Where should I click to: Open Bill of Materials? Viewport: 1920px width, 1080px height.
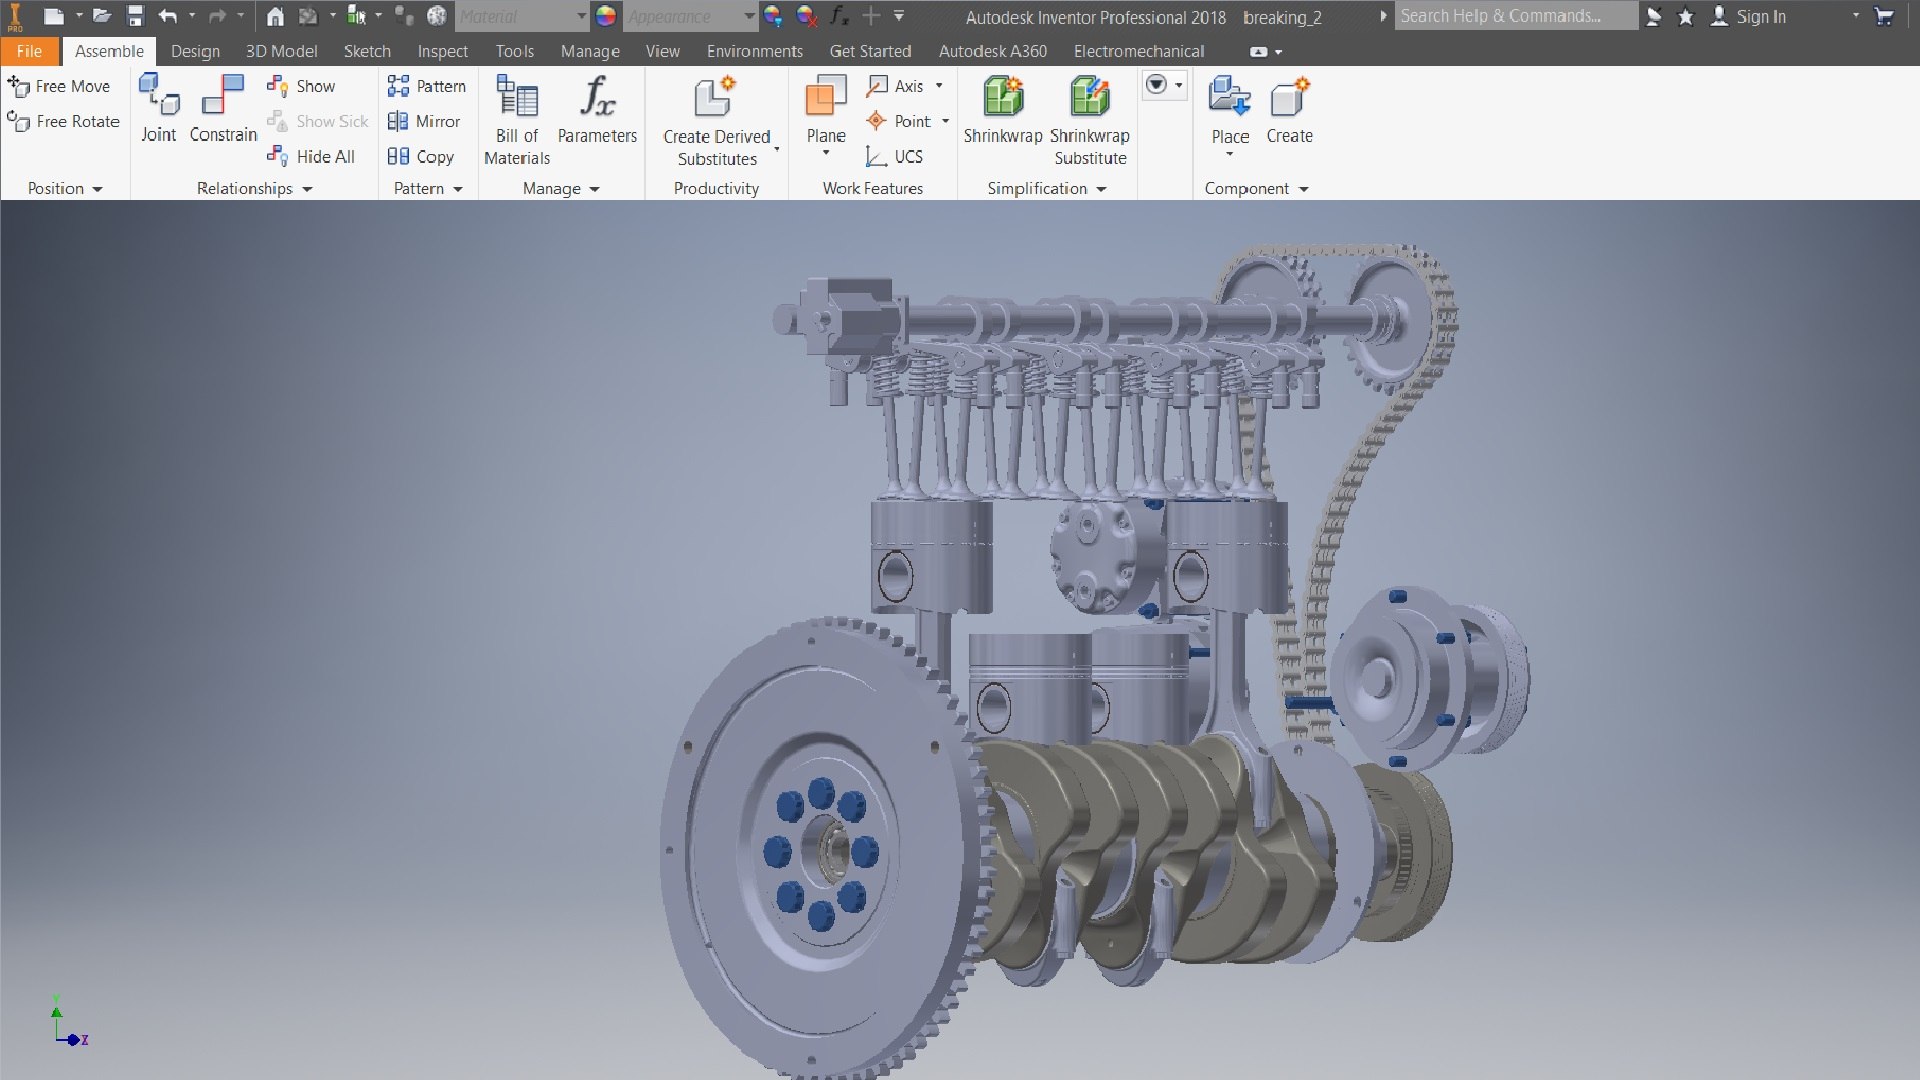517,120
